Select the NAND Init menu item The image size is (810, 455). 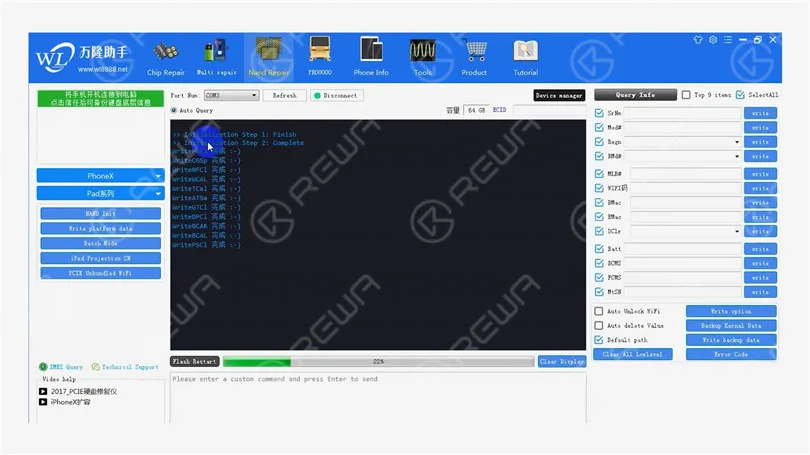[100, 213]
